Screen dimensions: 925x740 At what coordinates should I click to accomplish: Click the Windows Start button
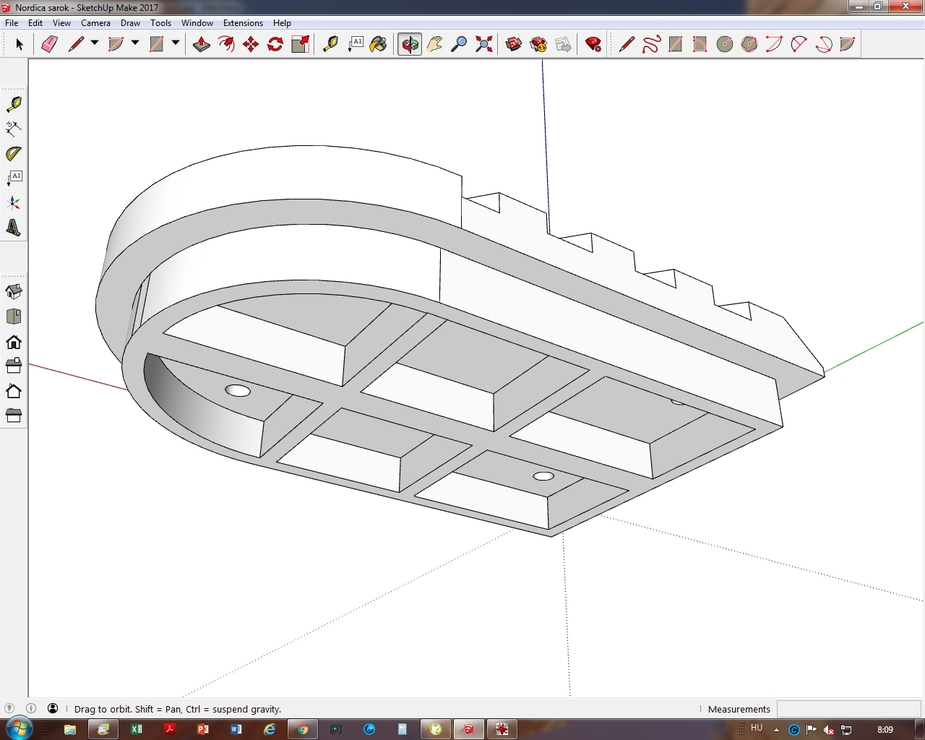tap(18, 729)
